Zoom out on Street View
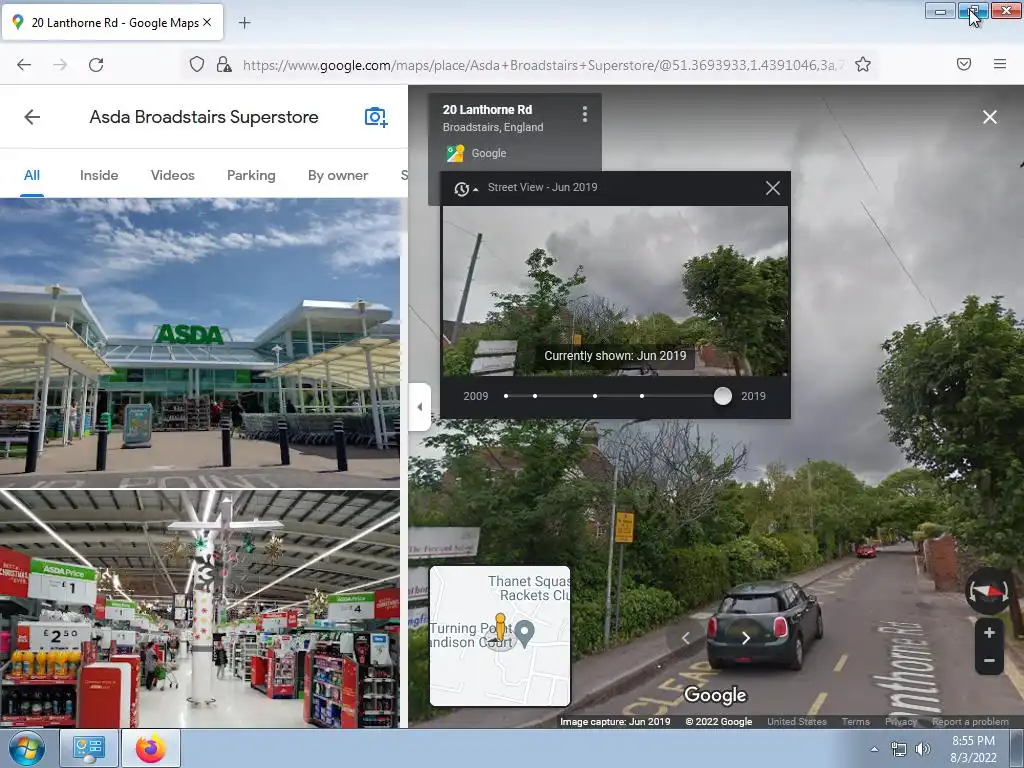Screen dimensions: 1024x768 [x=989, y=660]
